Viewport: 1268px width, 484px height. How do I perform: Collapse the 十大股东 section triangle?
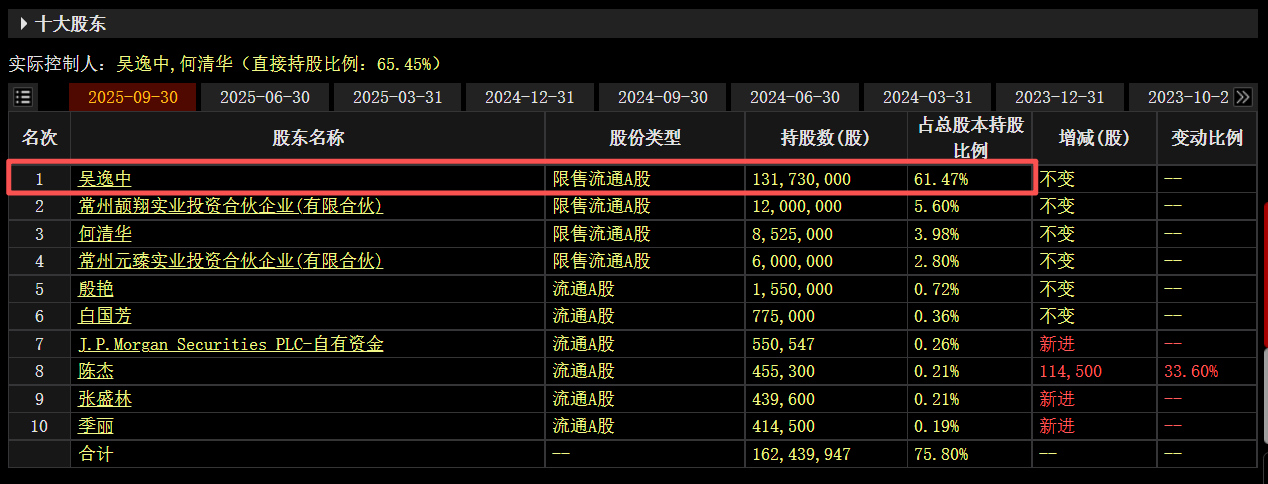click(23, 24)
